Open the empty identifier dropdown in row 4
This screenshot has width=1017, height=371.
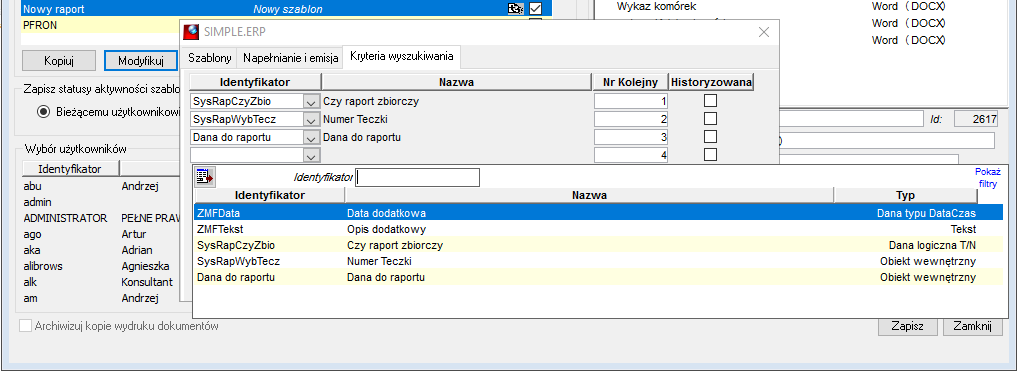coord(312,156)
